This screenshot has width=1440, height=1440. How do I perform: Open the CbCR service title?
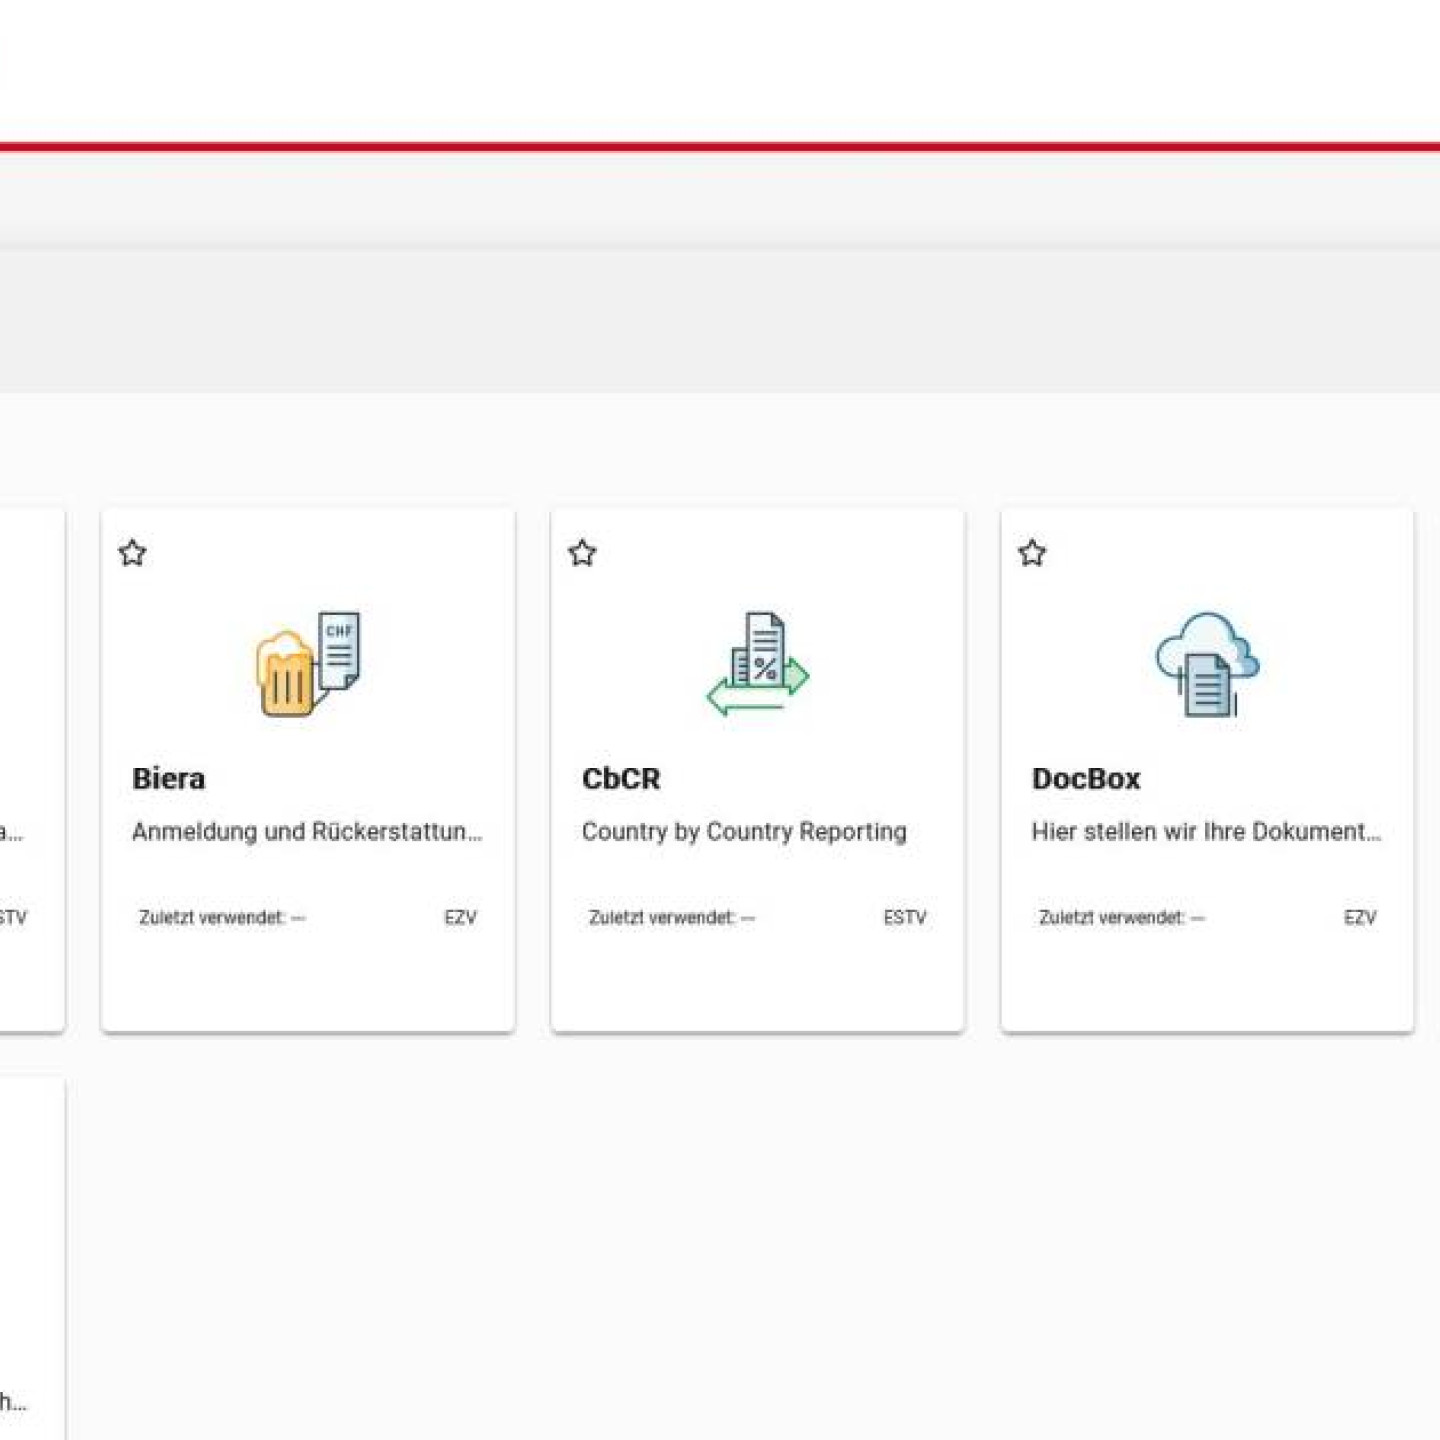click(x=621, y=778)
